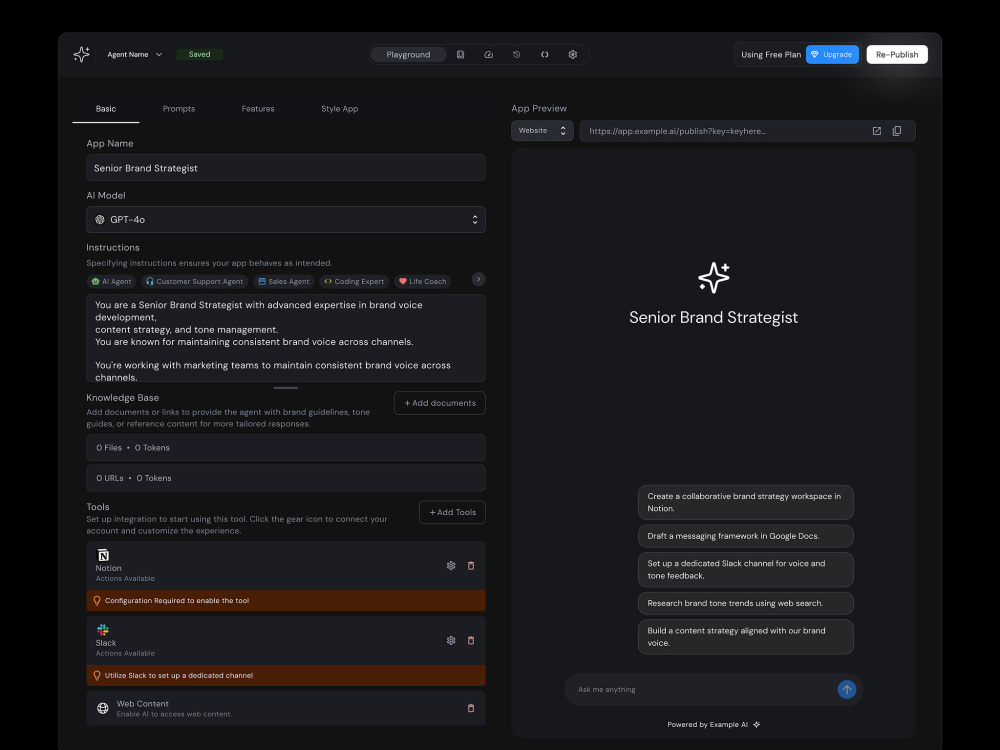The image size is (1000, 750).
Task: Copy the app preview URL
Action: tap(897, 131)
